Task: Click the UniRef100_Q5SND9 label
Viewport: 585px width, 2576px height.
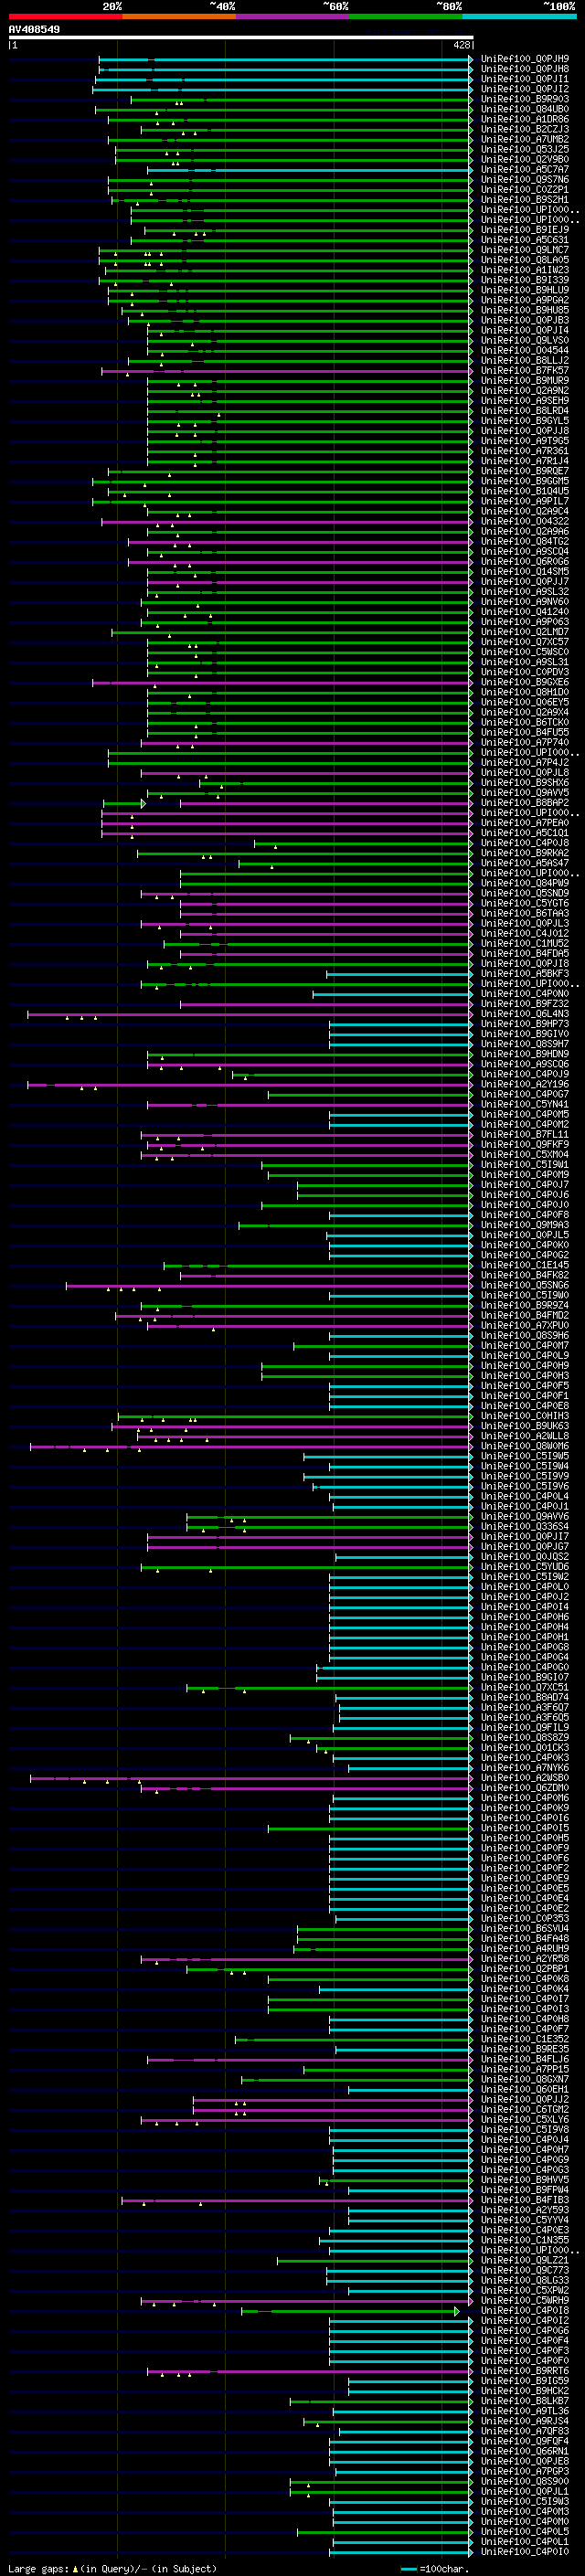Action: click(x=525, y=894)
